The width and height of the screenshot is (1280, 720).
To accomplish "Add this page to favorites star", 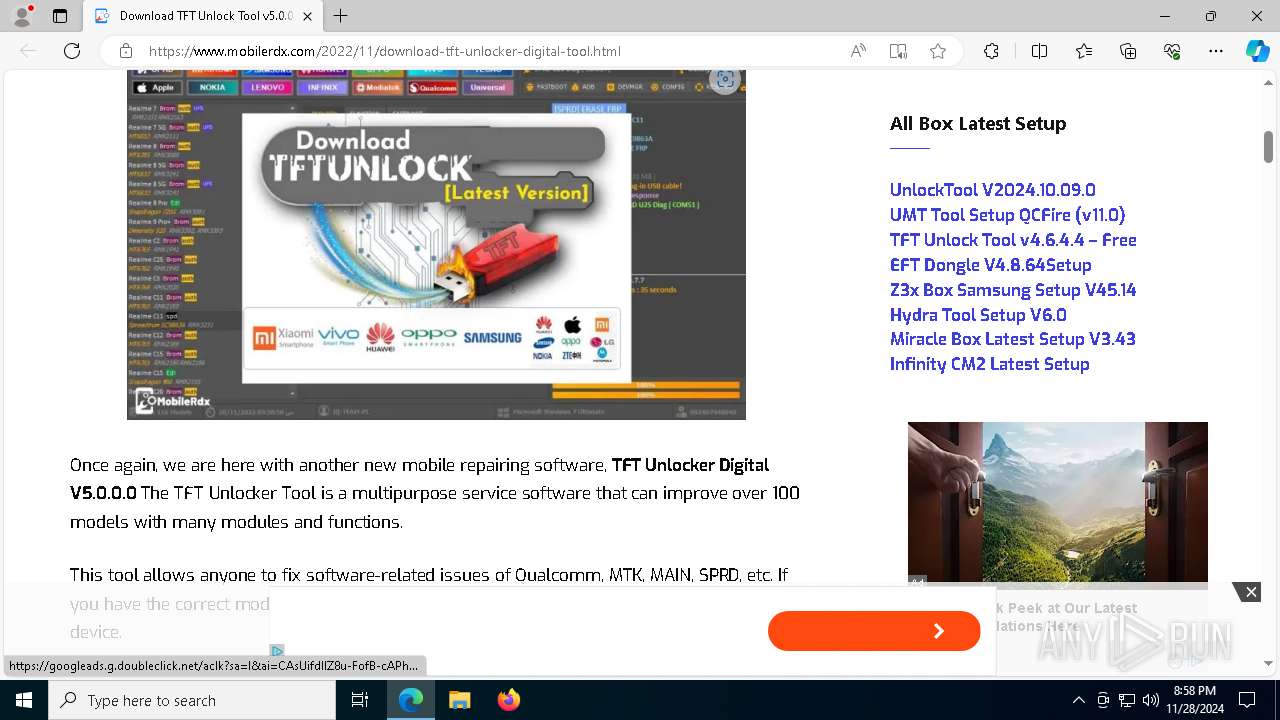I will [x=938, y=51].
